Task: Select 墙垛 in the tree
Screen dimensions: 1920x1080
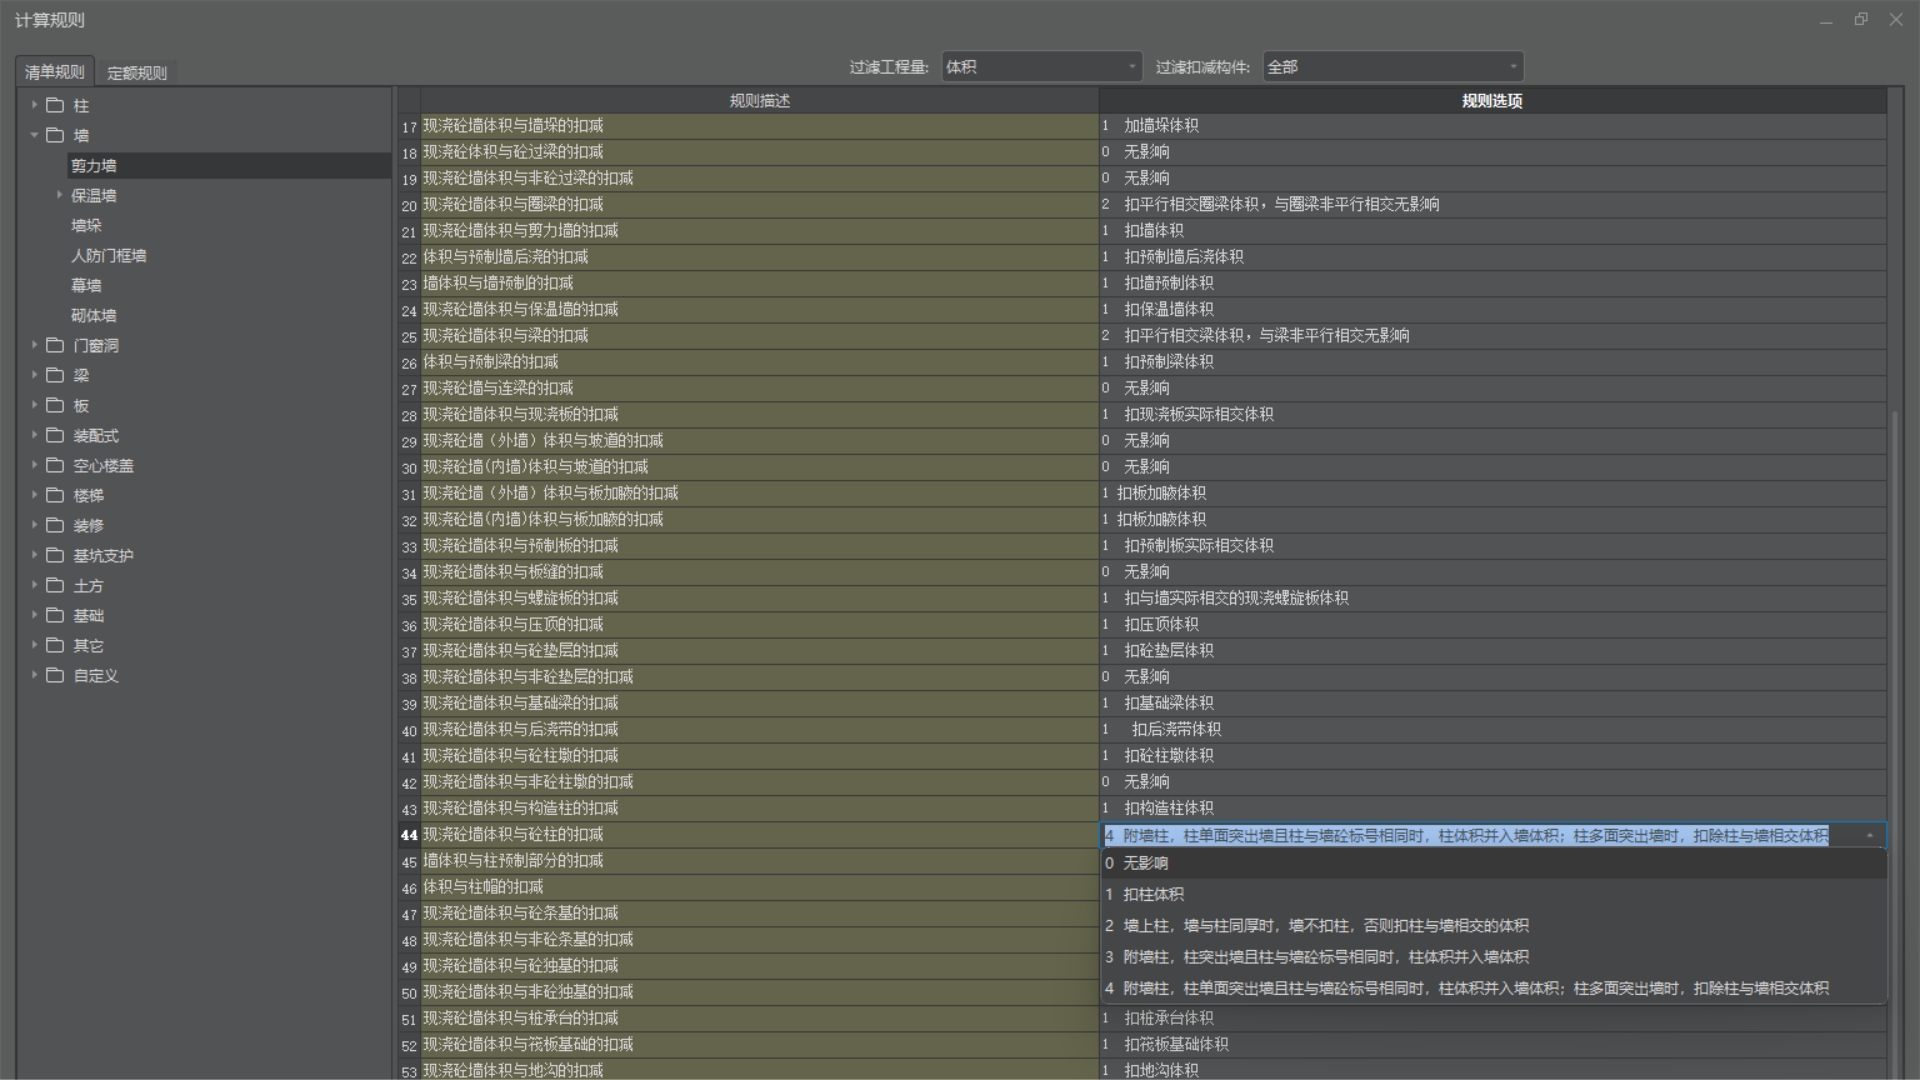Action: click(86, 226)
